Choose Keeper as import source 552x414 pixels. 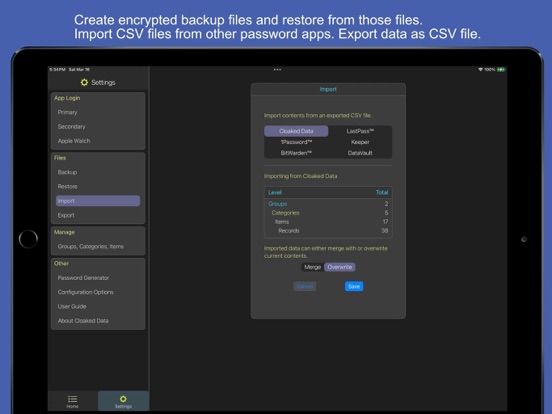(360, 142)
